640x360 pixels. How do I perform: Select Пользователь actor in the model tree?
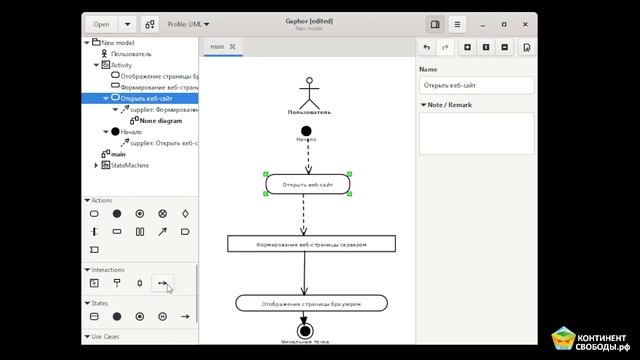point(131,54)
